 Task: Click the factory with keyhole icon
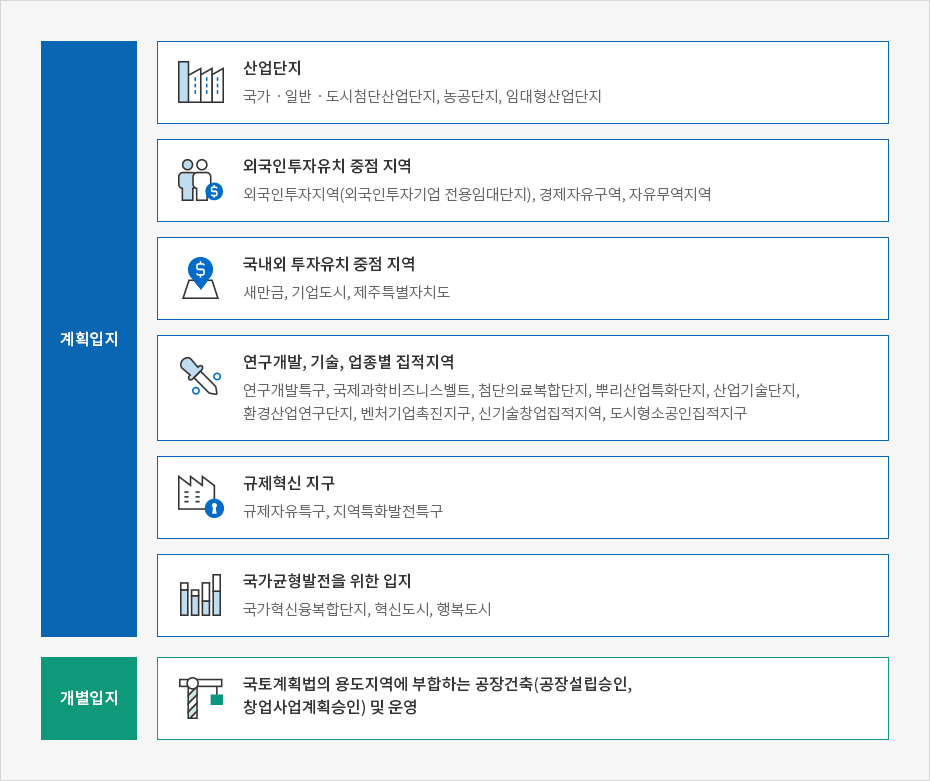[x=200, y=496]
